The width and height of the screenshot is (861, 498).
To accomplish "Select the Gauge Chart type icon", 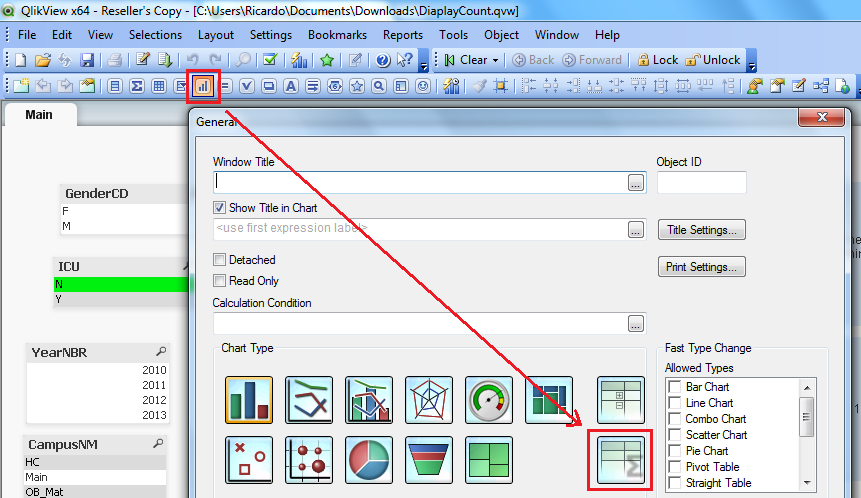I will pyautogui.click(x=489, y=400).
